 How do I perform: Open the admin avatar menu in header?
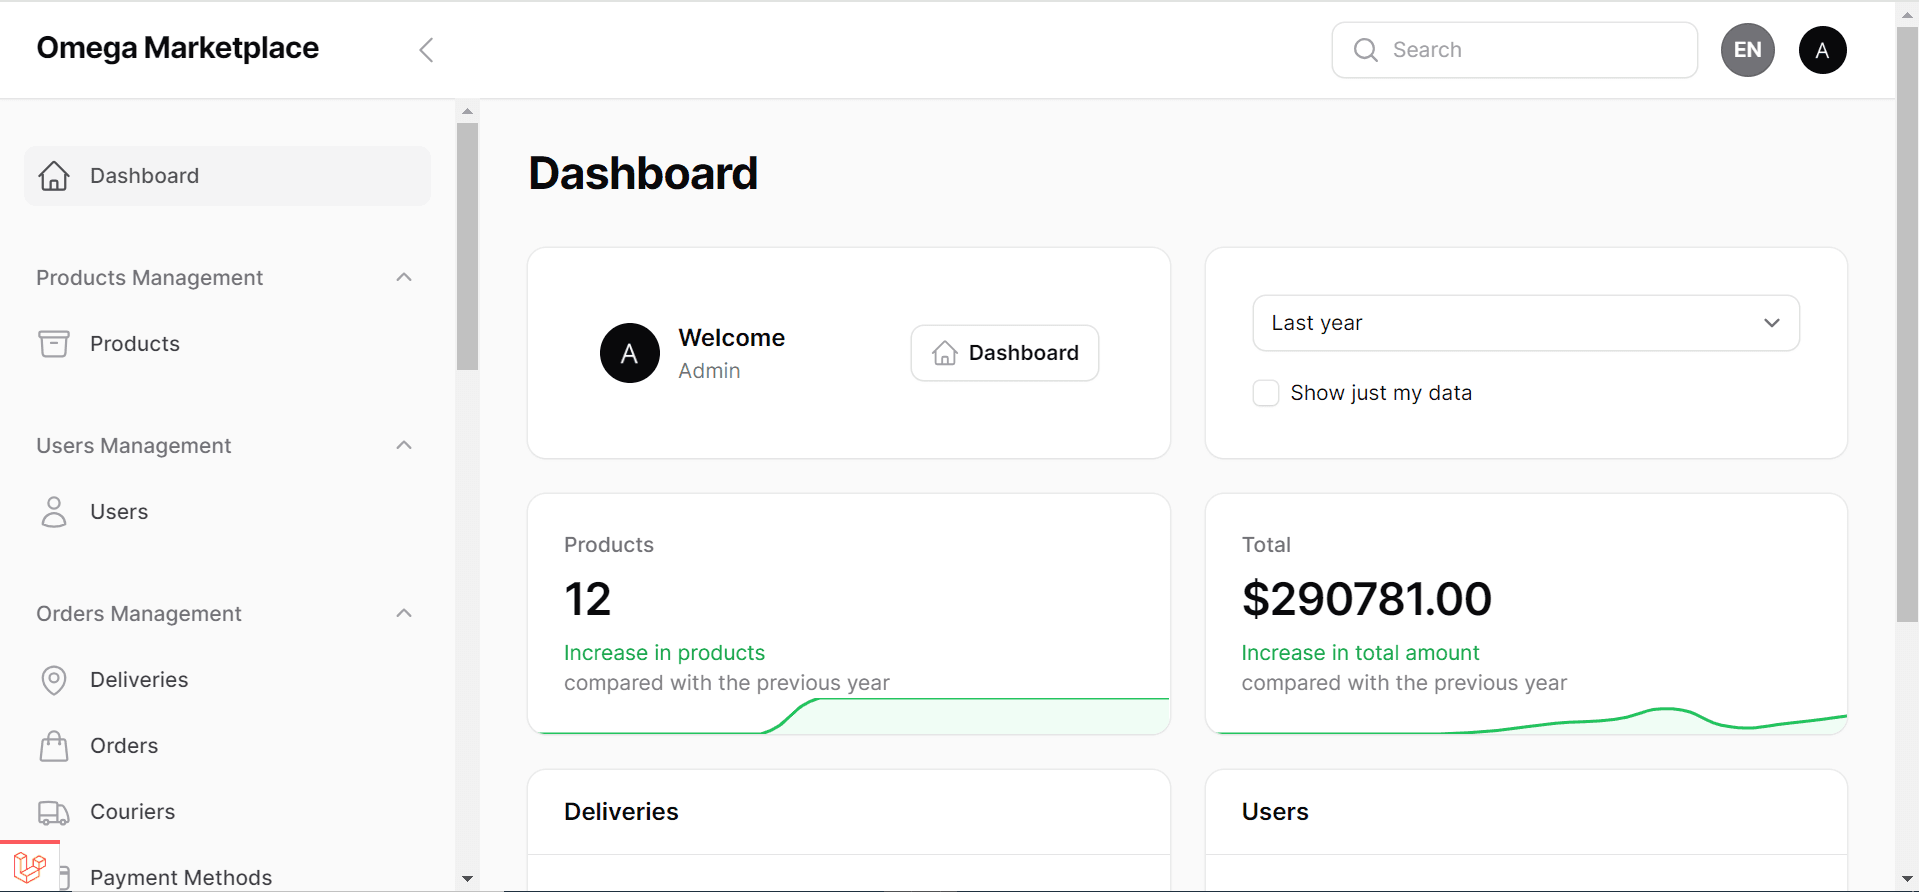(x=1822, y=50)
